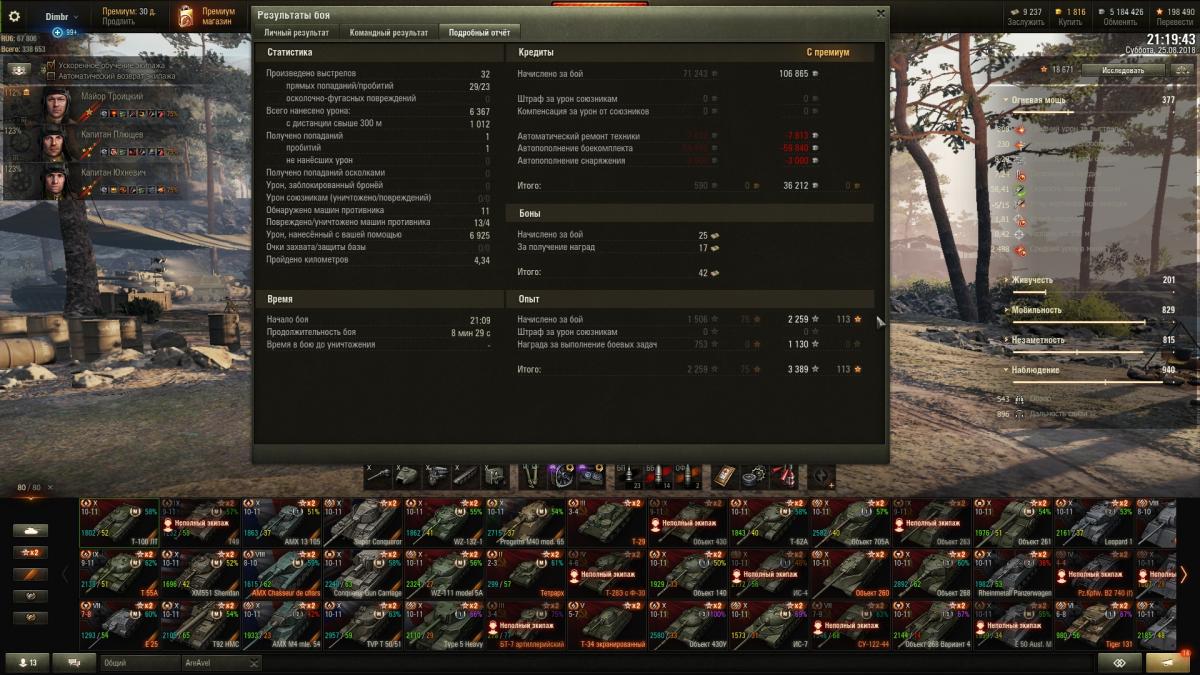Toggle the x2 bonus carousel filter

click(30, 552)
